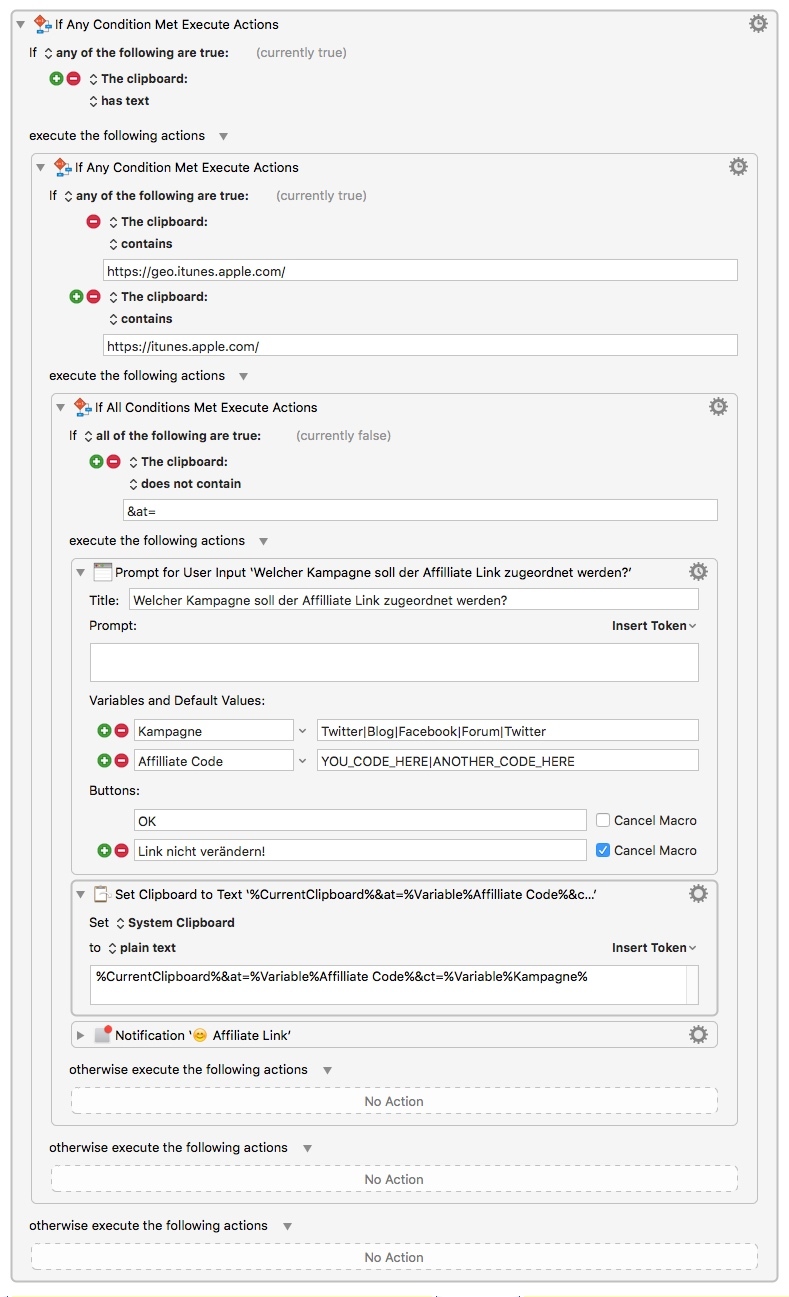
Task: Change 'System Clipboard' target selector
Action: 175,923
